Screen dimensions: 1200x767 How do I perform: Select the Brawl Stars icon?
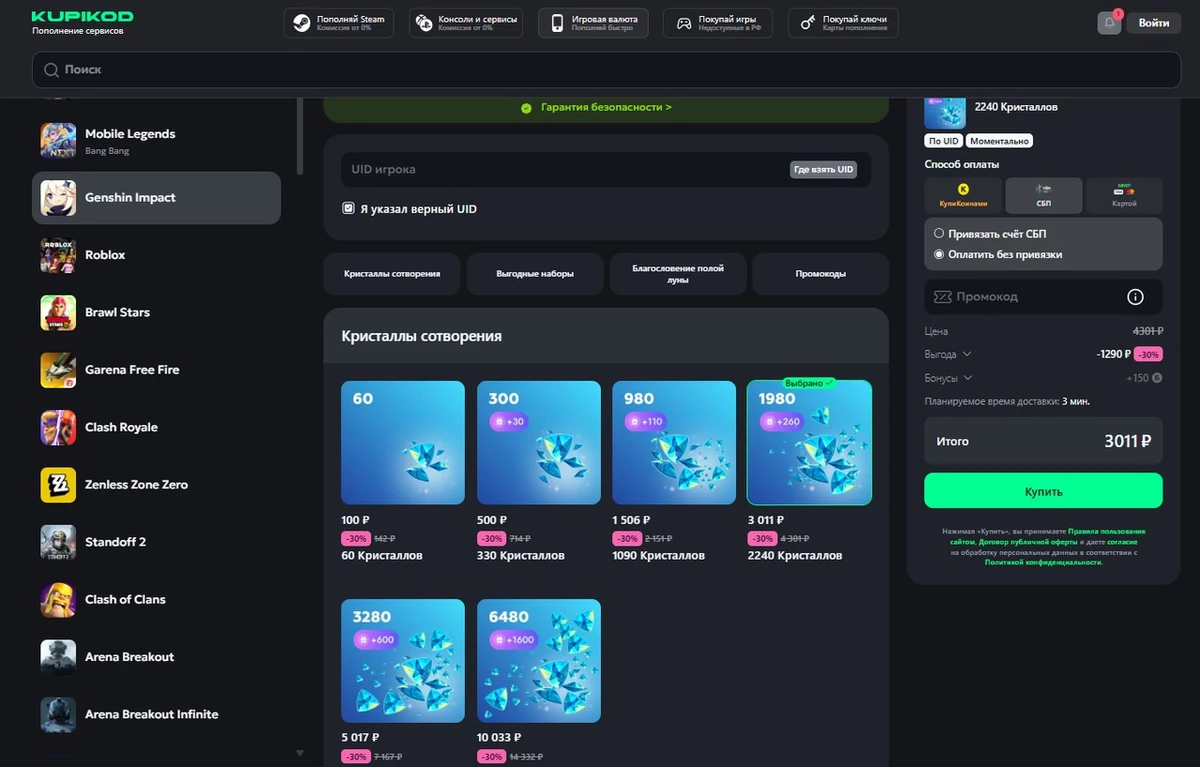58,312
